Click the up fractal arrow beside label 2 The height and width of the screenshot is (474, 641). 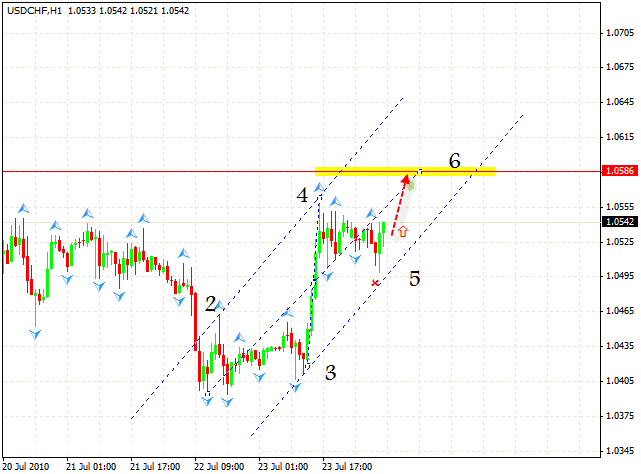(x=220, y=306)
